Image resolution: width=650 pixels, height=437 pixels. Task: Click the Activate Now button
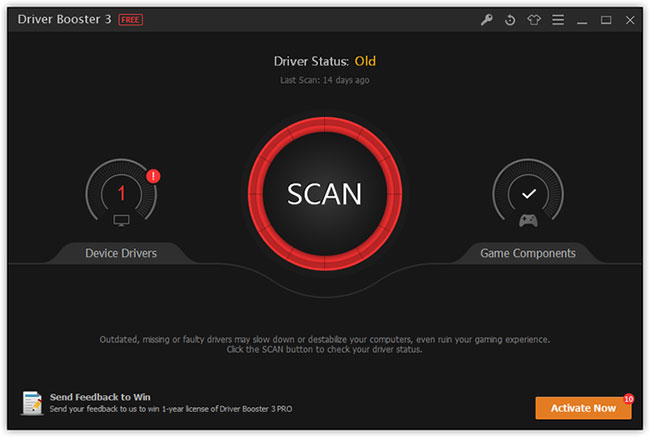pyautogui.click(x=583, y=408)
